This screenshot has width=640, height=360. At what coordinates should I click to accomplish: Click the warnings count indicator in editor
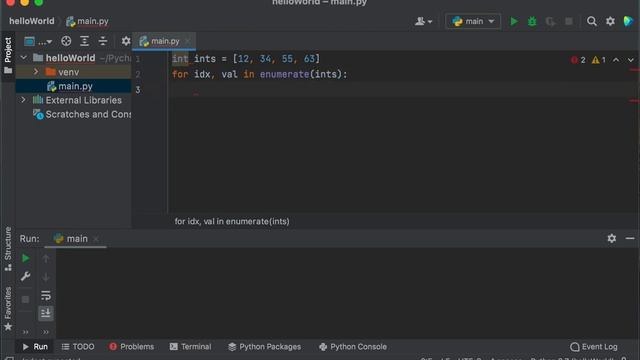(598, 60)
